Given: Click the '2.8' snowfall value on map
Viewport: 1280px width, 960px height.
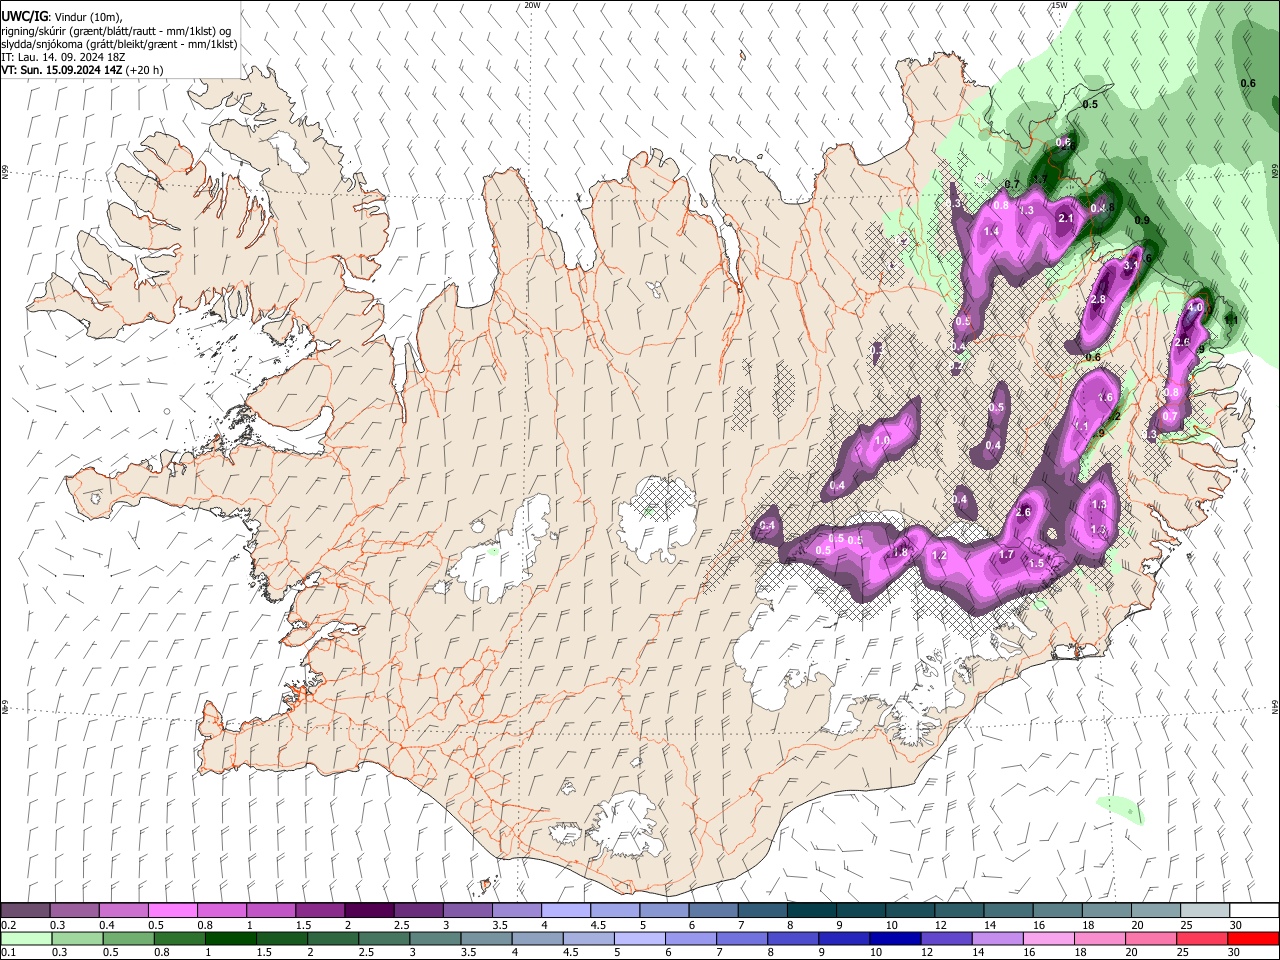Looking at the screenshot, I should click(1098, 300).
